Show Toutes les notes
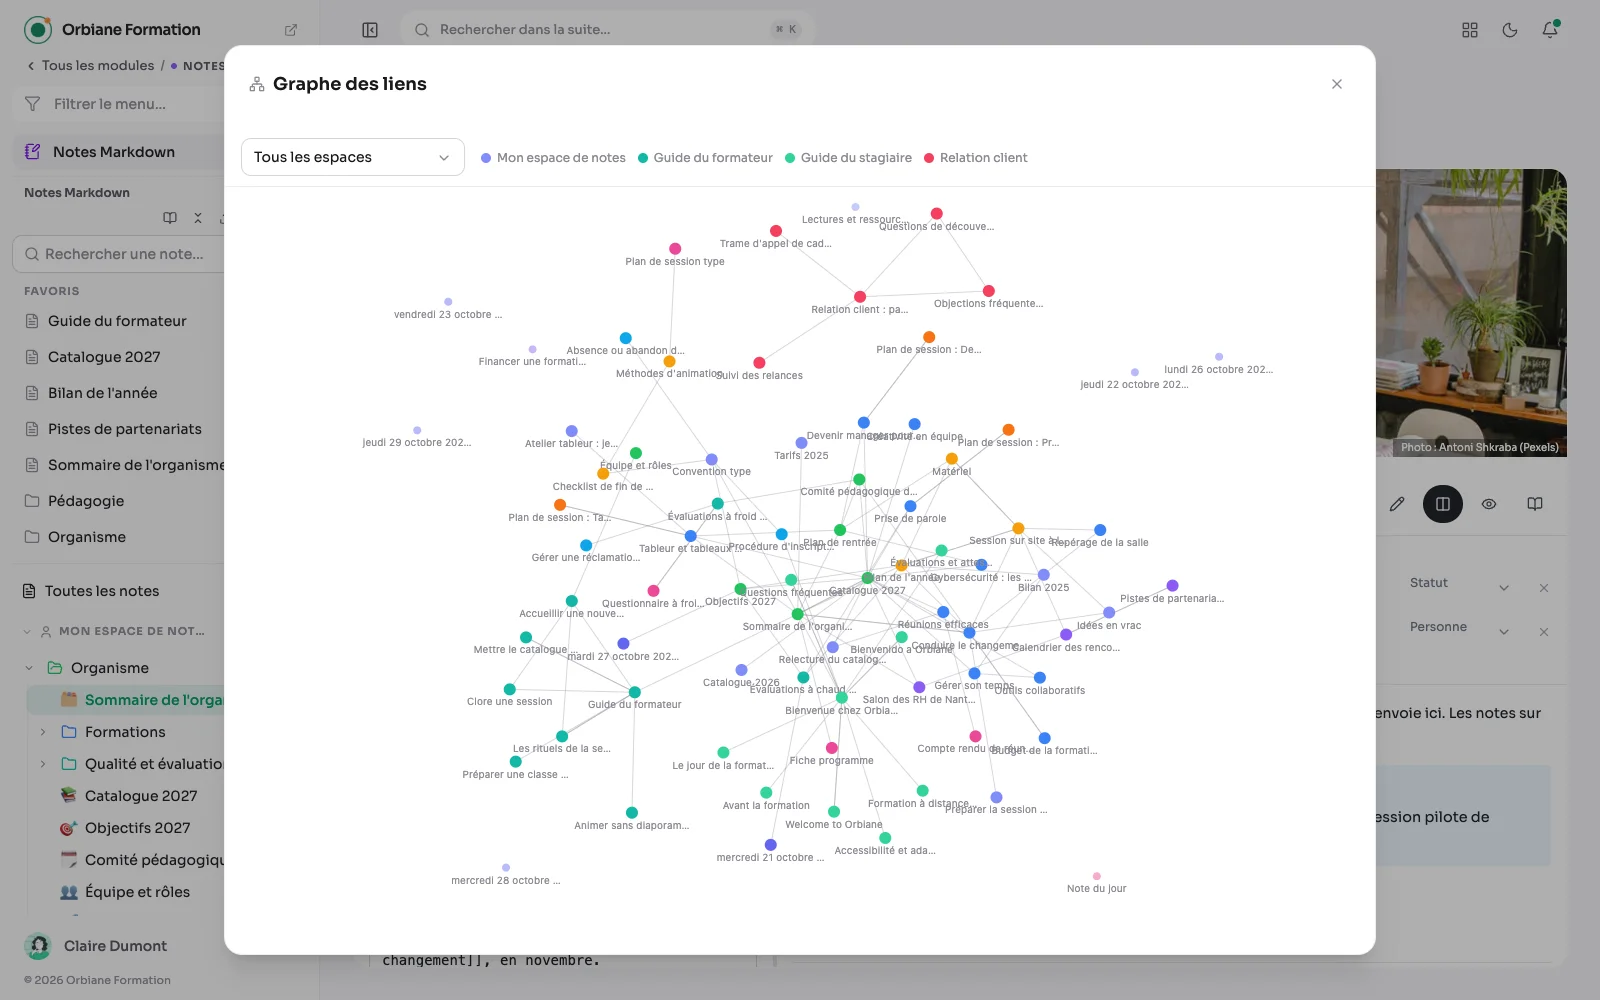This screenshot has width=1600, height=1000. (x=102, y=591)
